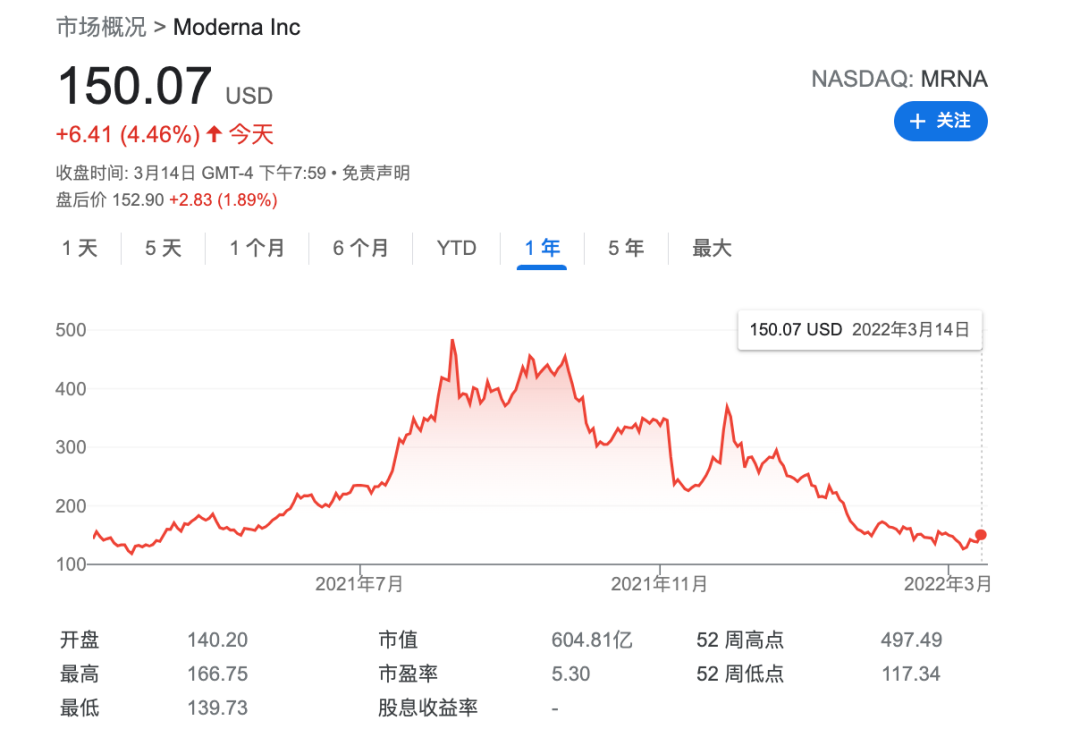This screenshot has height=746, width=1080.
Task: Click the 最低 value 139.73
Action: [218, 707]
